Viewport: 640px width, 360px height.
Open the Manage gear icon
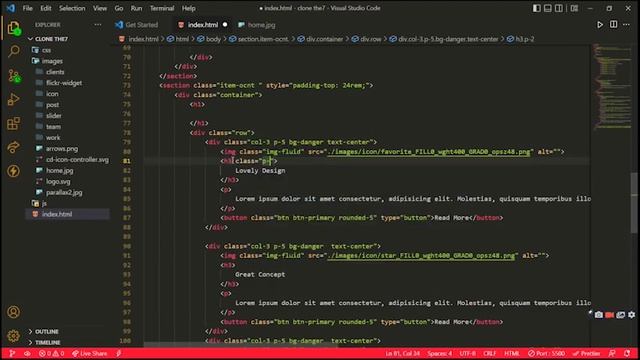pos(13,336)
